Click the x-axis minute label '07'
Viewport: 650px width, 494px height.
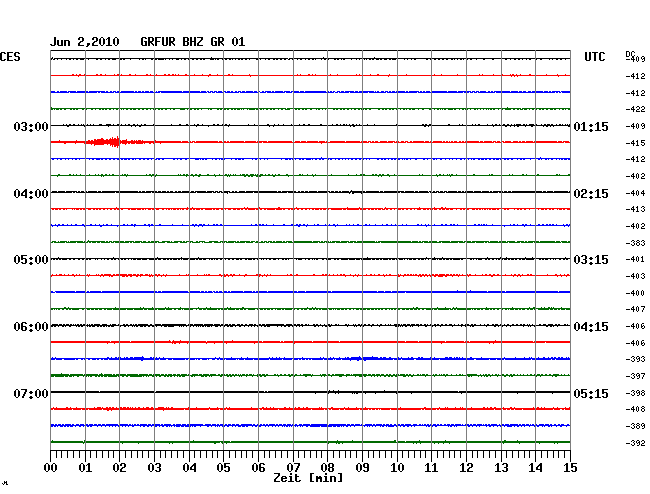coord(293,468)
